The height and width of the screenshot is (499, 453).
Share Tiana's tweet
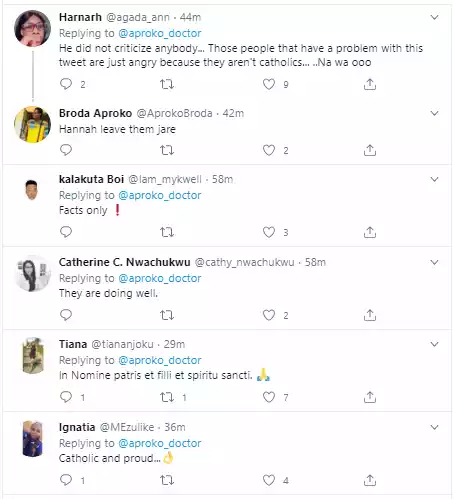point(370,397)
